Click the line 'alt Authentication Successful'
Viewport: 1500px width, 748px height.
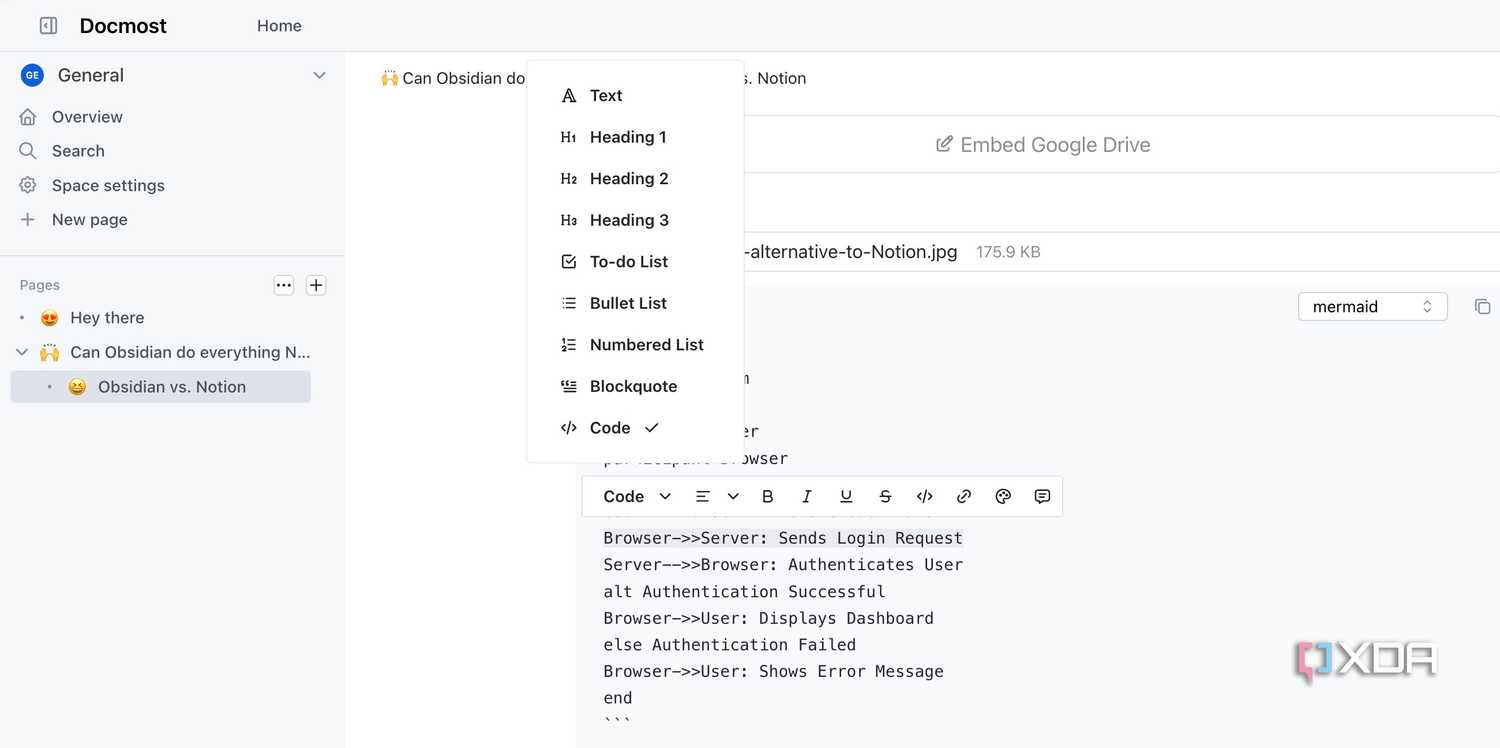[744, 592]
